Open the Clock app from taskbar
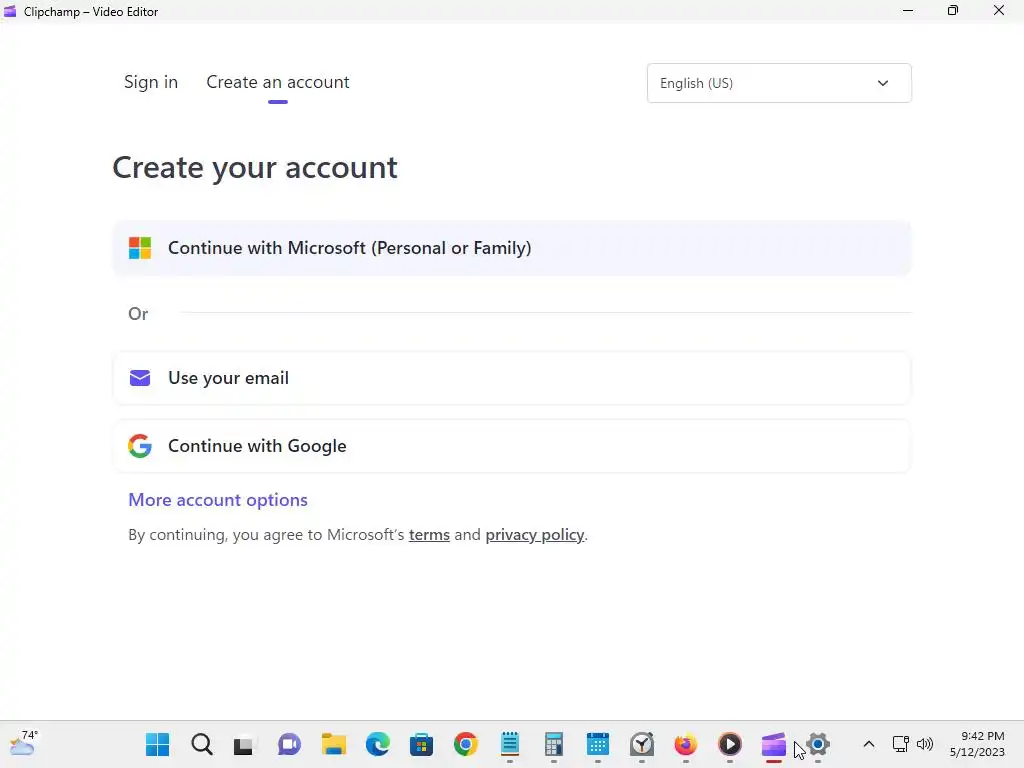Image resolution: width=1024 pixels, height=768 pixels. tap(642, 744)
